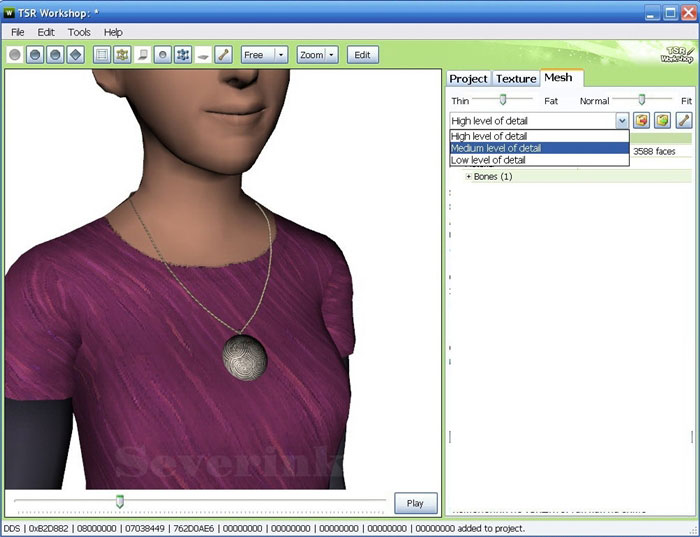Click the bone icon in the top toolbar

pos(223,55)
